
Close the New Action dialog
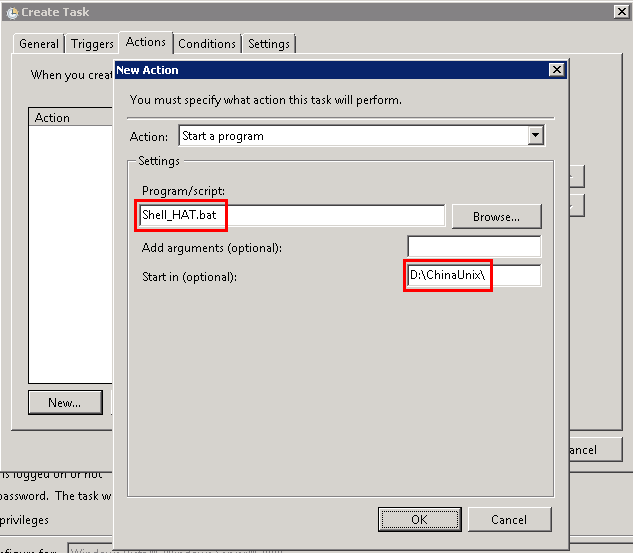point(556,70)
